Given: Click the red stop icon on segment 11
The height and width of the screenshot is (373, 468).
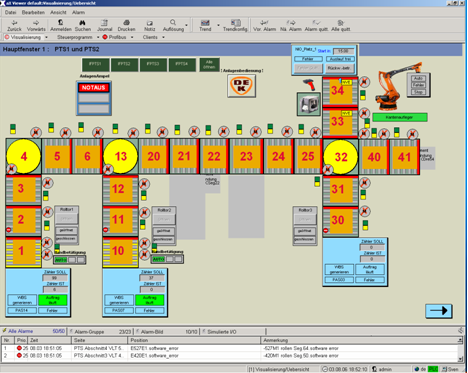Looking at the screenshot, I should pos(106,230).
